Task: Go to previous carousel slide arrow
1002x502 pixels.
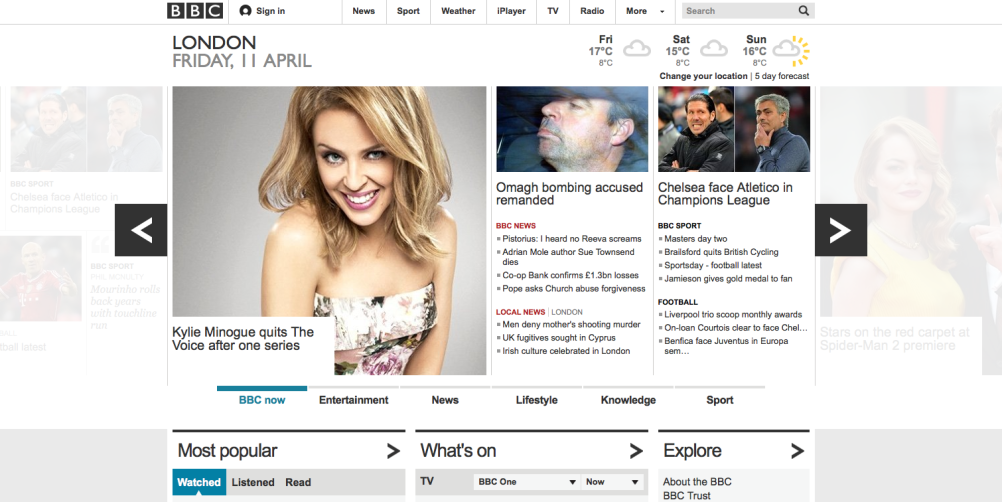Action: pos(141,230)
